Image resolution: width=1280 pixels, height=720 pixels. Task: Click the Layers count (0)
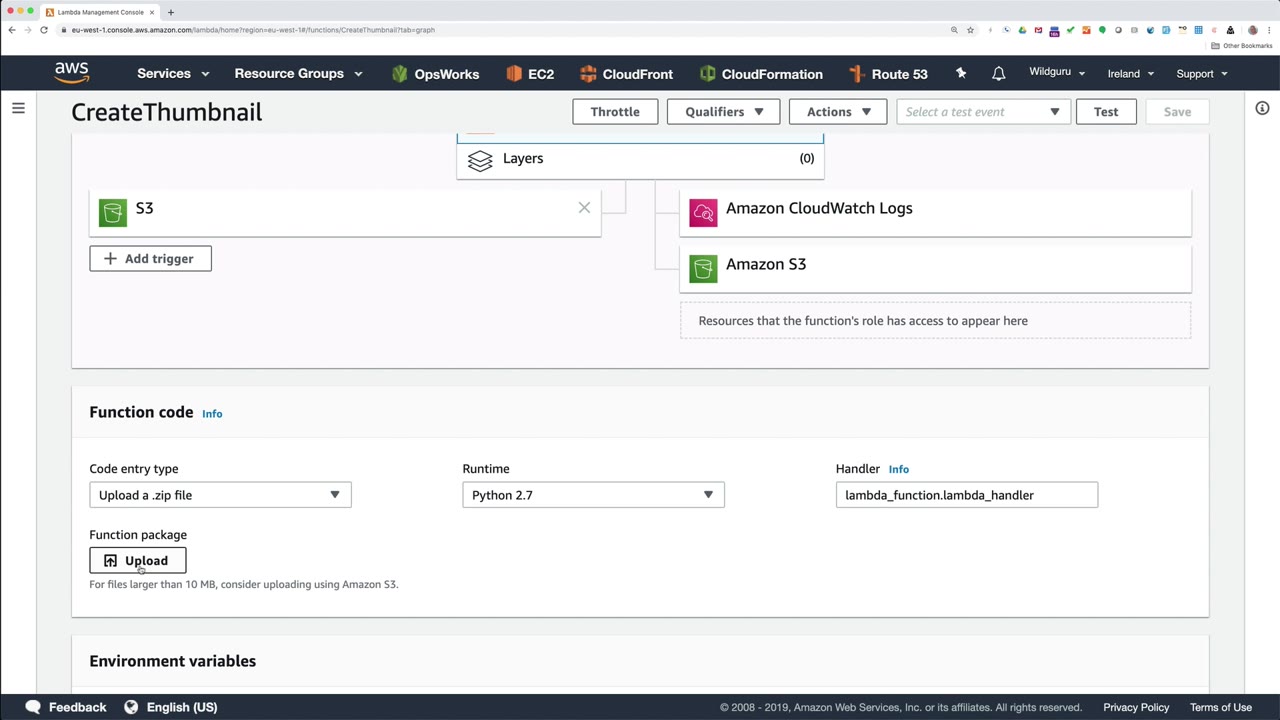806,158
